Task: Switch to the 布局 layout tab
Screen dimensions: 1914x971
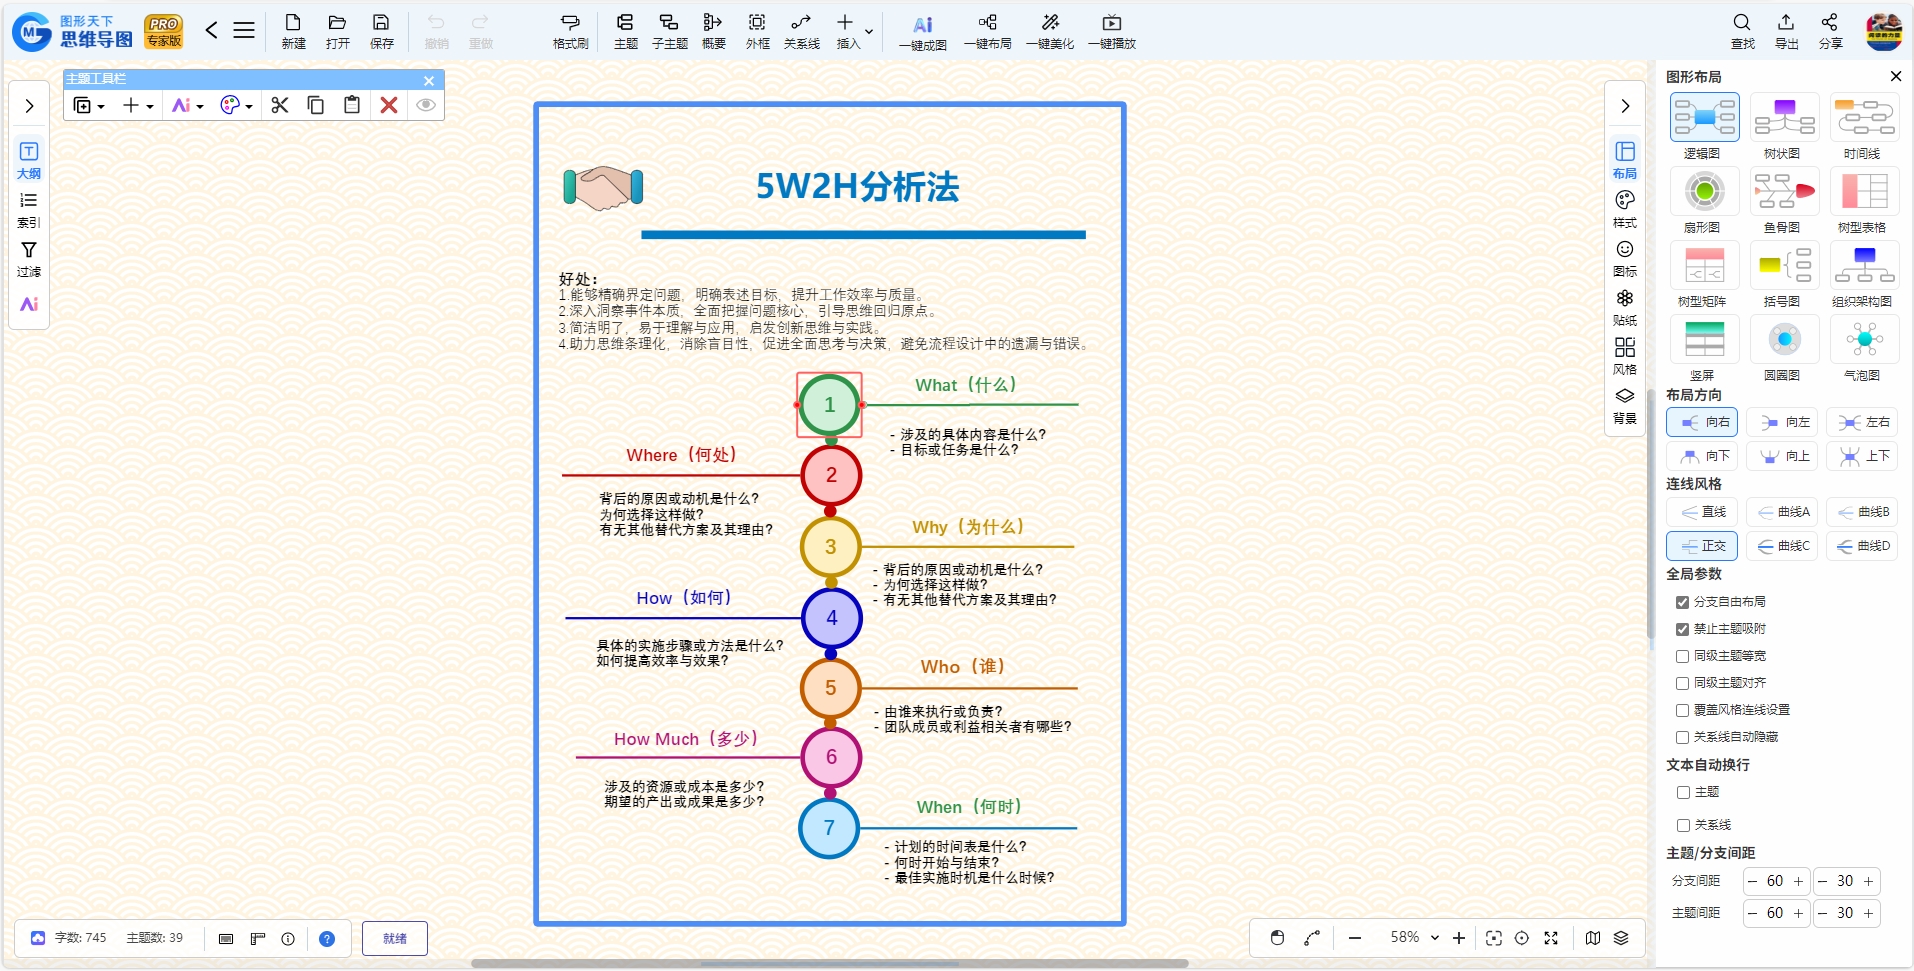Action: [x=1625, y=160]
